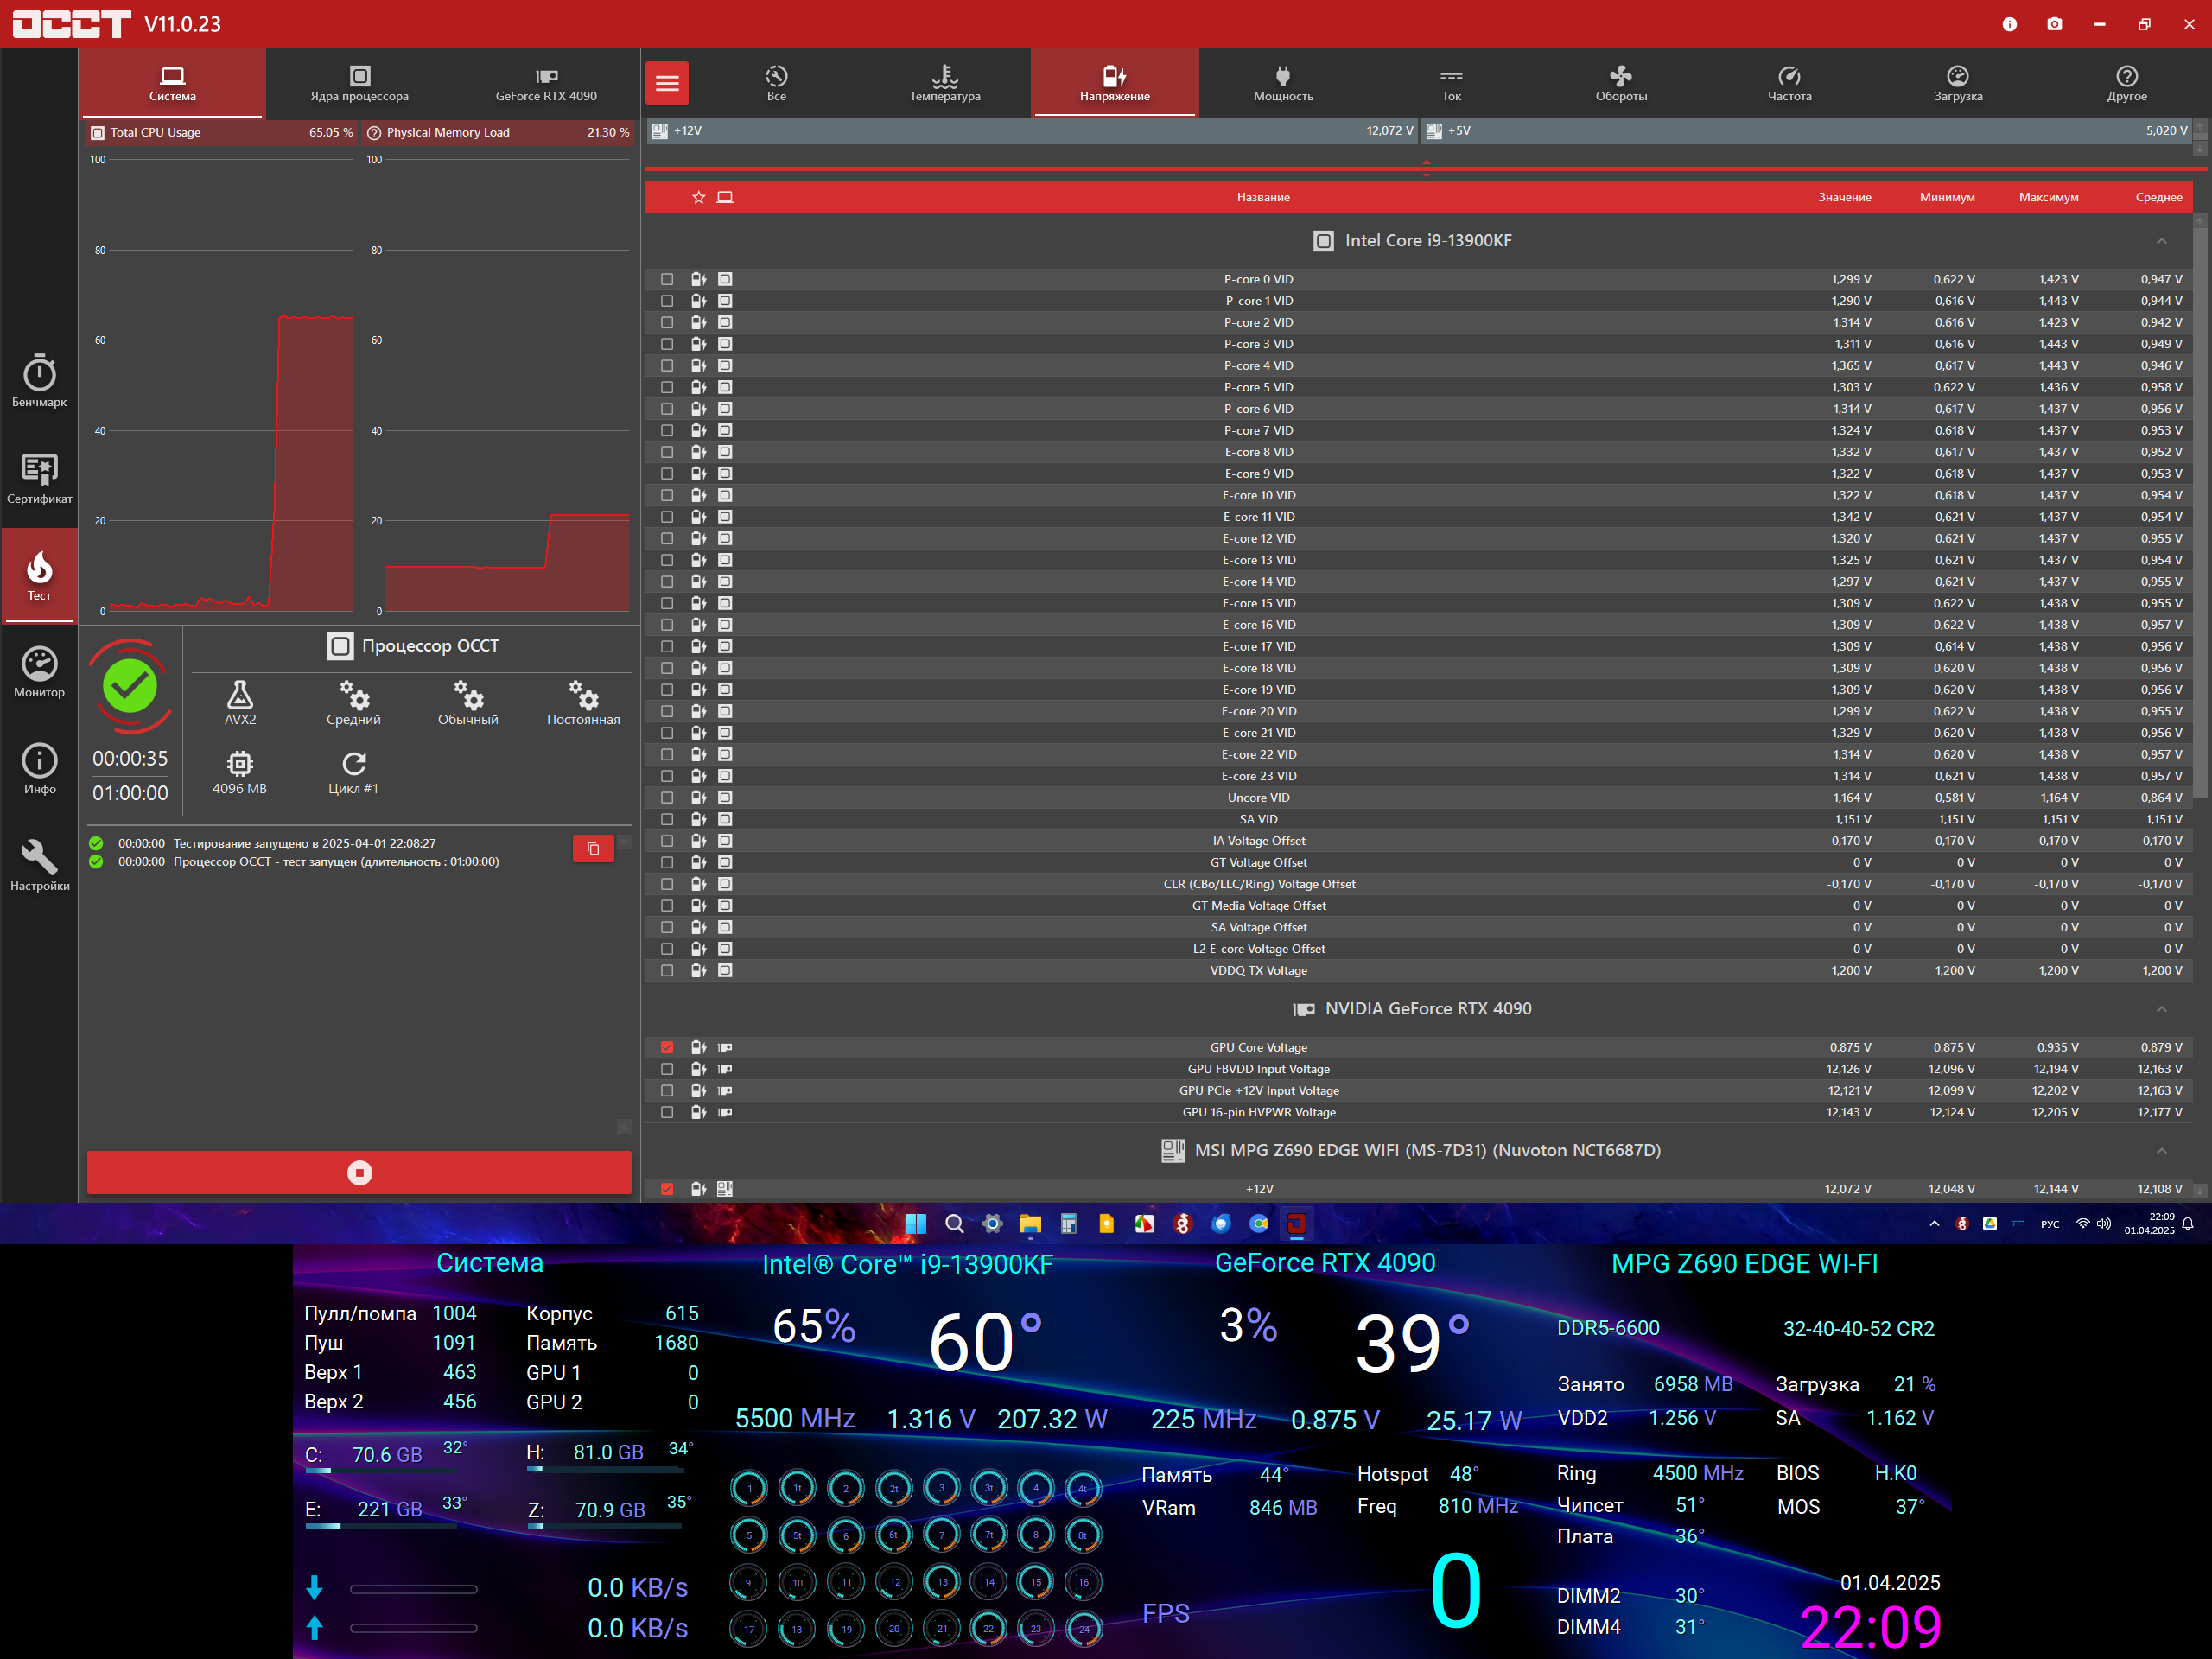This screenshot has width=2212, height=1659.
Task: Click the Цикл #1 cycle setting
Action: (x=353, y=772)
